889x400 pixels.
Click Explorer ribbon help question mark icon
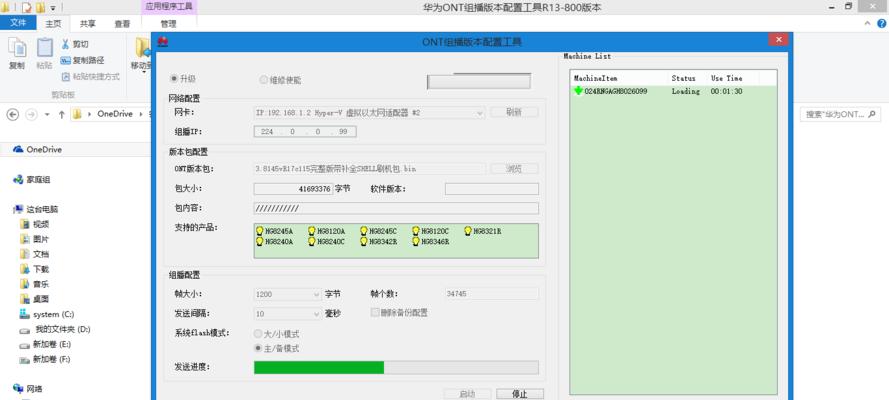click(x=882, y=23)
